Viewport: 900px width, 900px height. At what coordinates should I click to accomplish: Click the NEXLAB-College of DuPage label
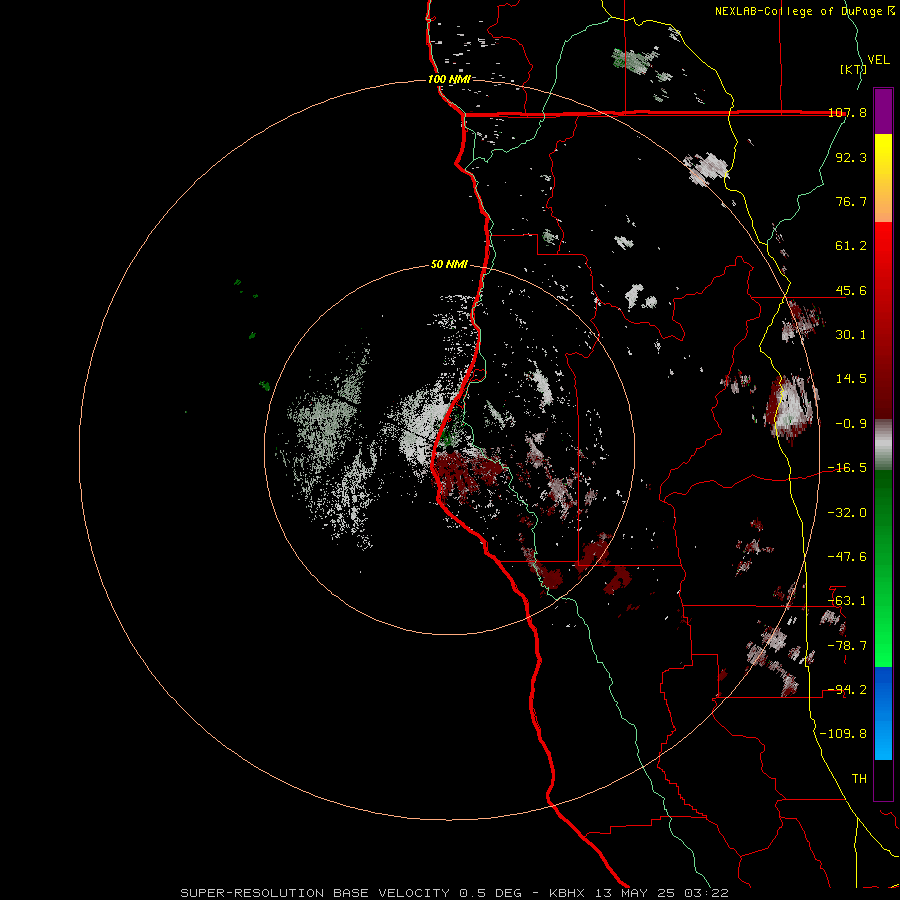[x=800, y=11]
